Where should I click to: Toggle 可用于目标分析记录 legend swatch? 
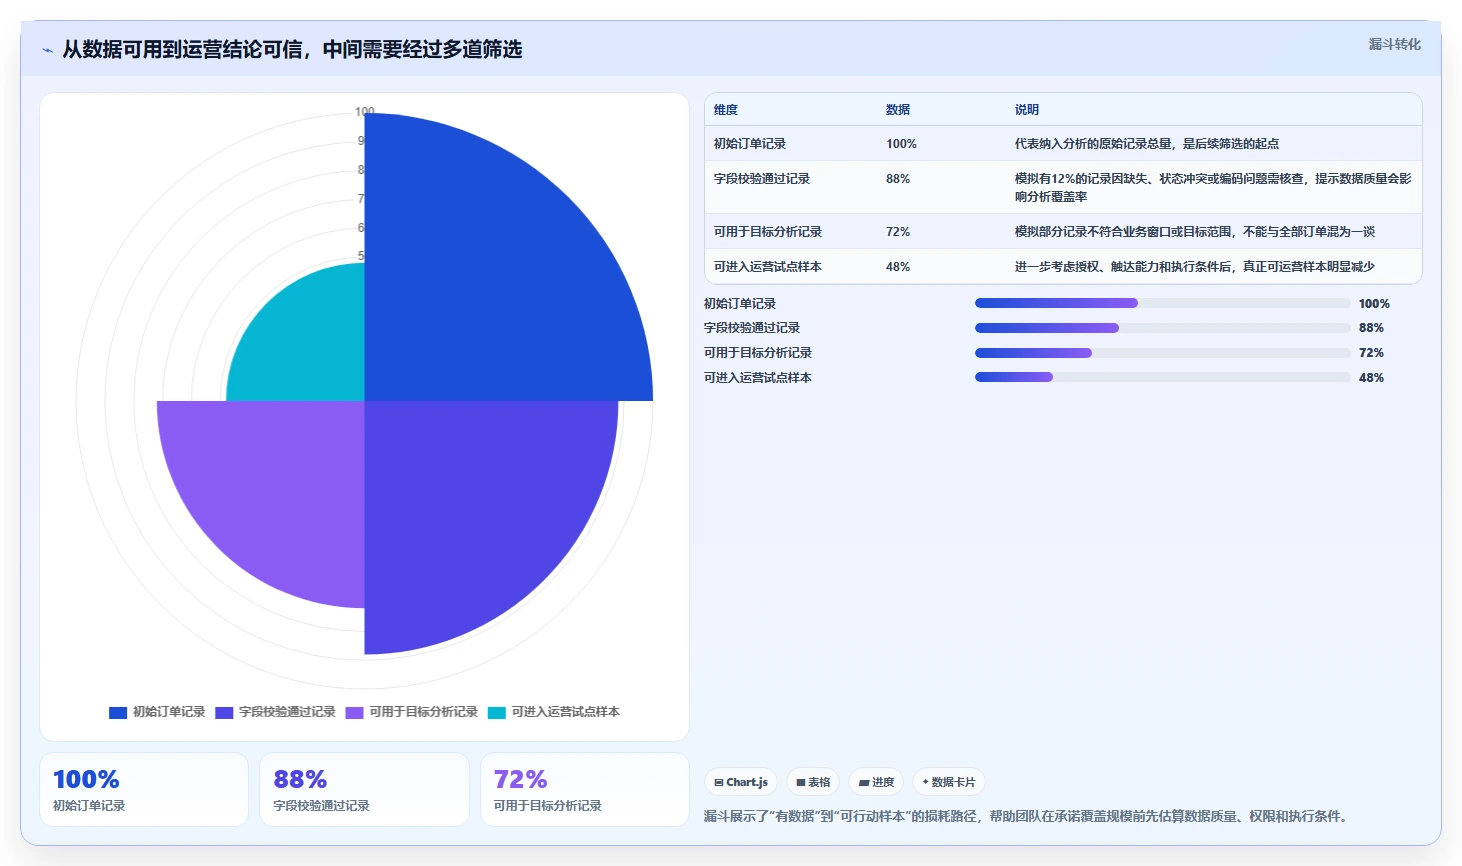tap(354, 712)
